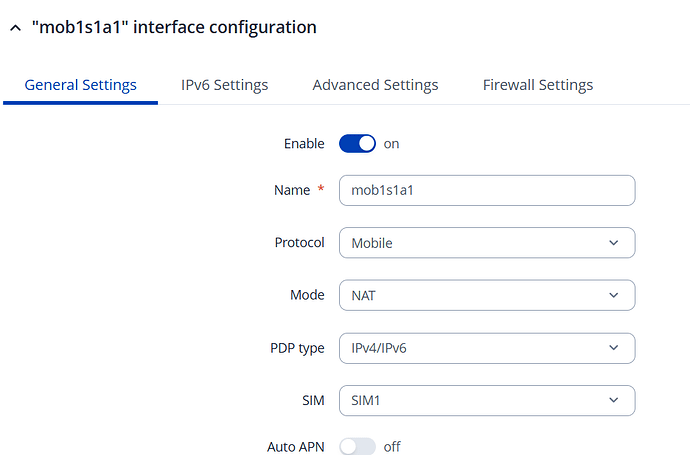Screen dimensions: 690x455
Task: Open the Protocol dropdown showing Mobile
Action: (x=486, y=243)
